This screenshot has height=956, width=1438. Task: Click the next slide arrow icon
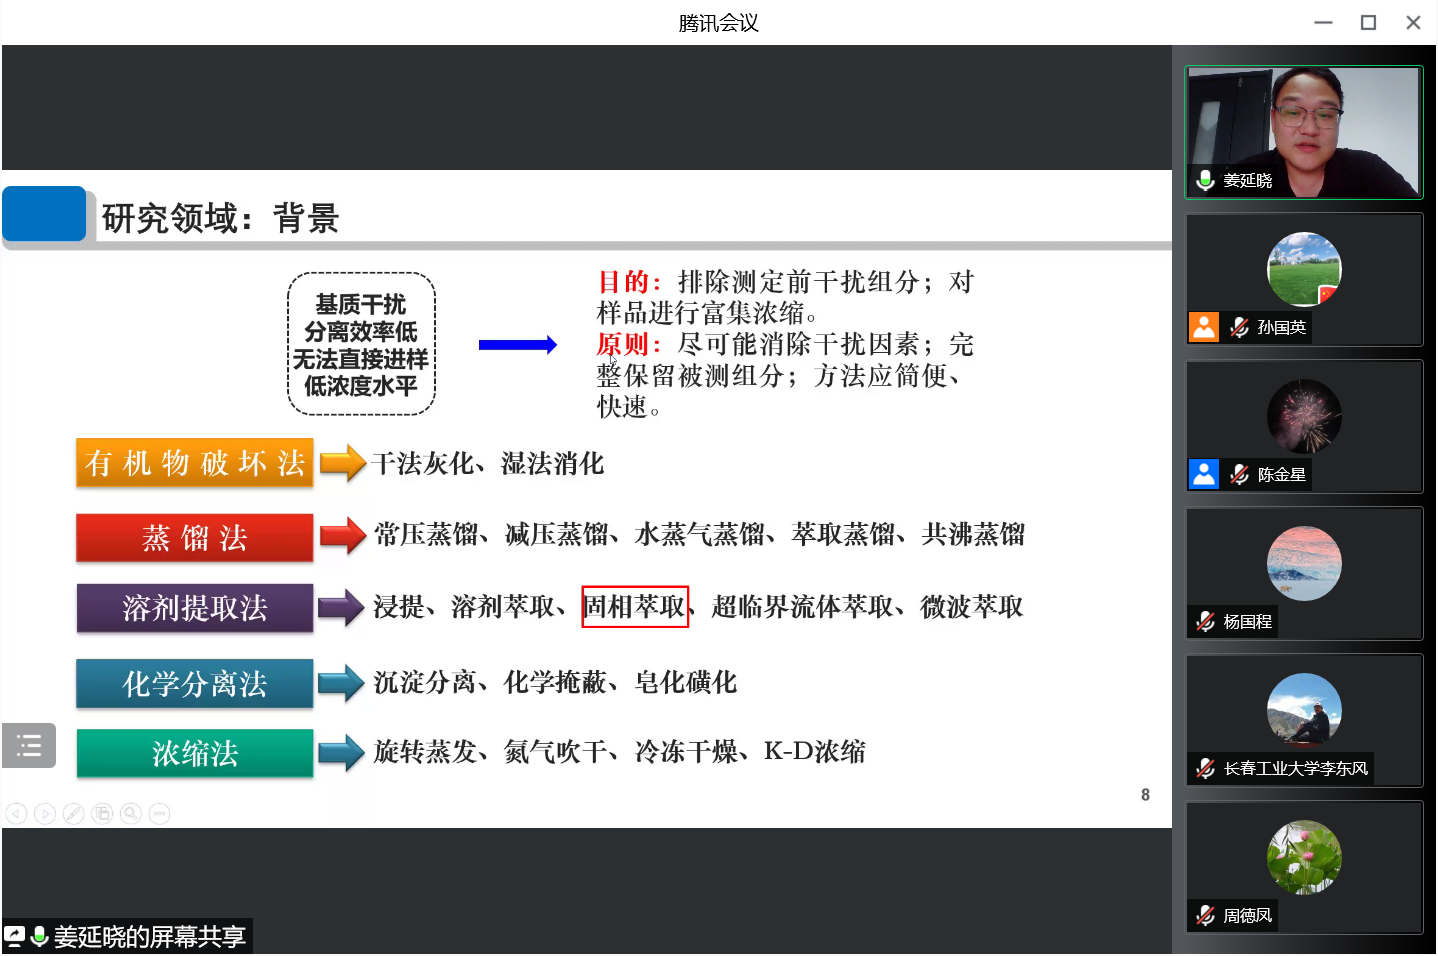(45, 814)
